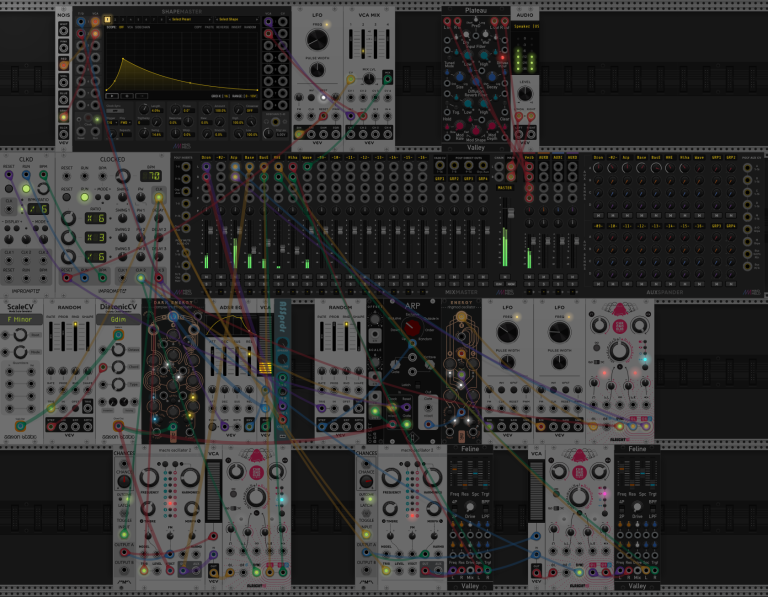Click the ShapeMaster INVERT button
The height and width of the screenshot is (597, 768).
click(236, 27)
